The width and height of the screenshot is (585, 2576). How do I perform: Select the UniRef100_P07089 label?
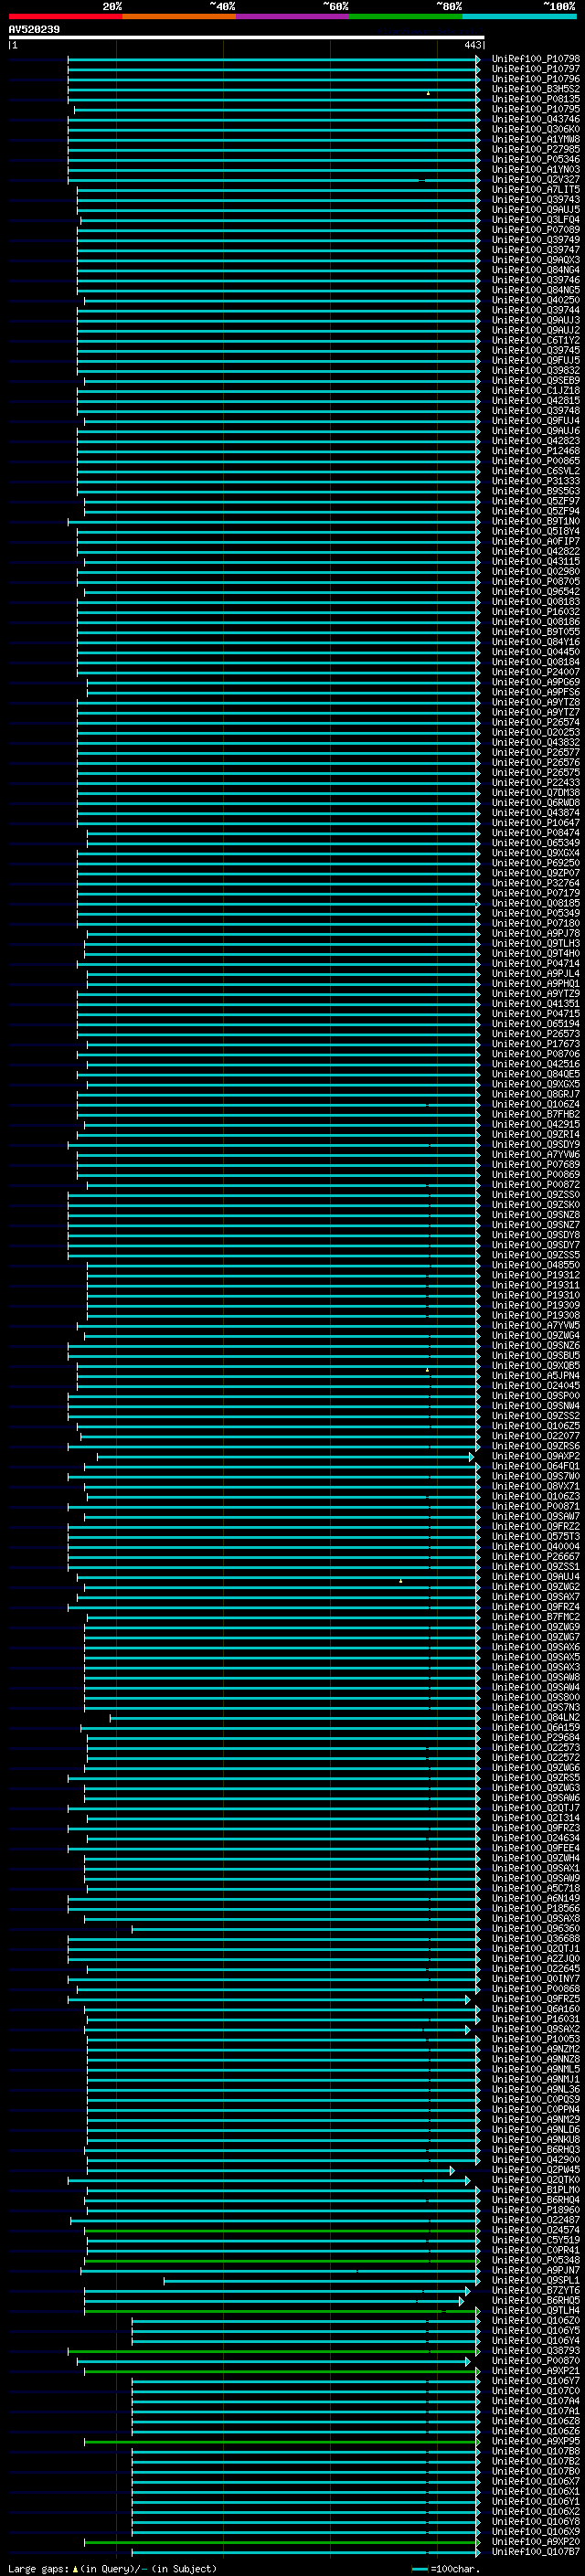(x=536, y=230)
